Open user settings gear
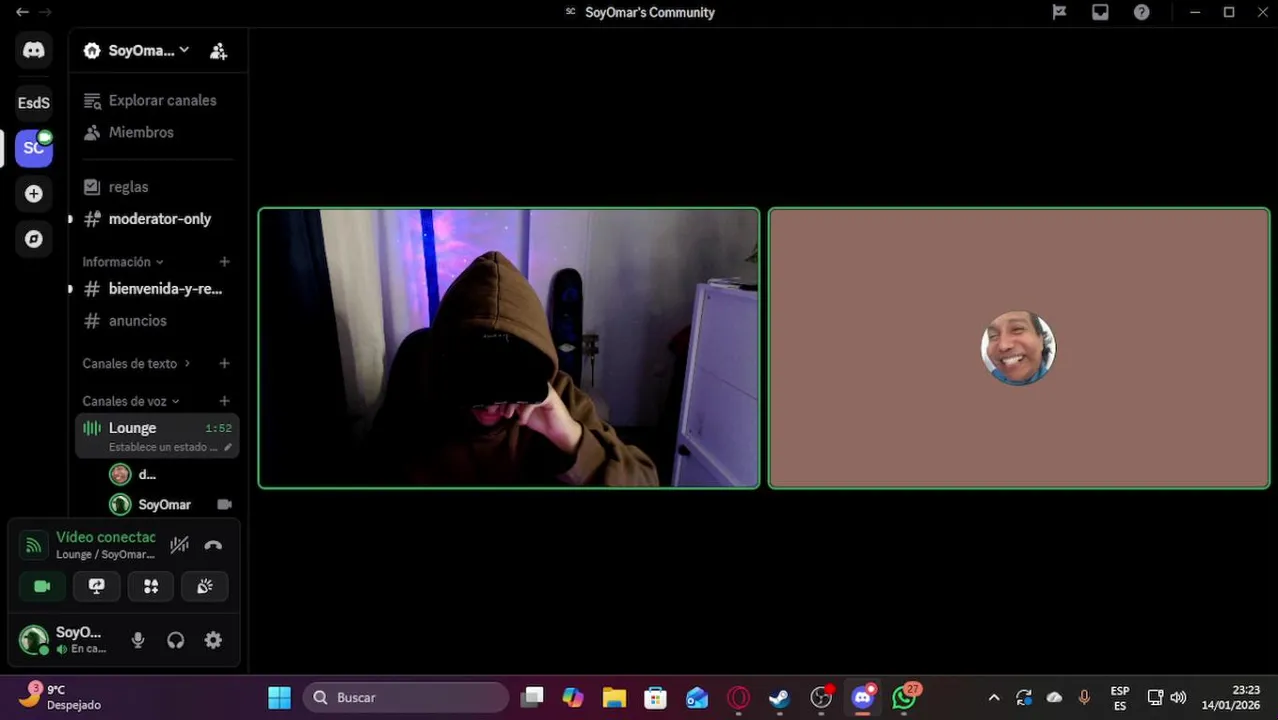The image size is (1278, 720). (x=213, y=640)
